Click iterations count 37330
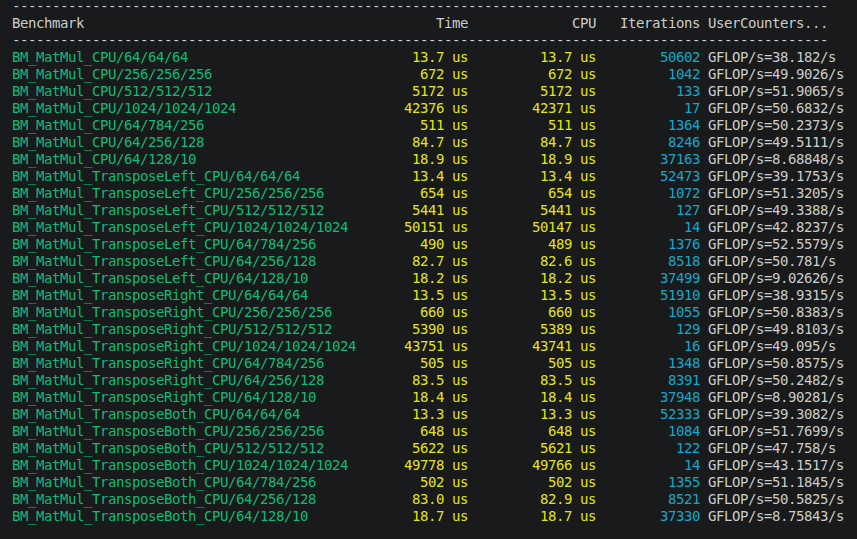The image size is (857, 539). (x=680, y=516)
